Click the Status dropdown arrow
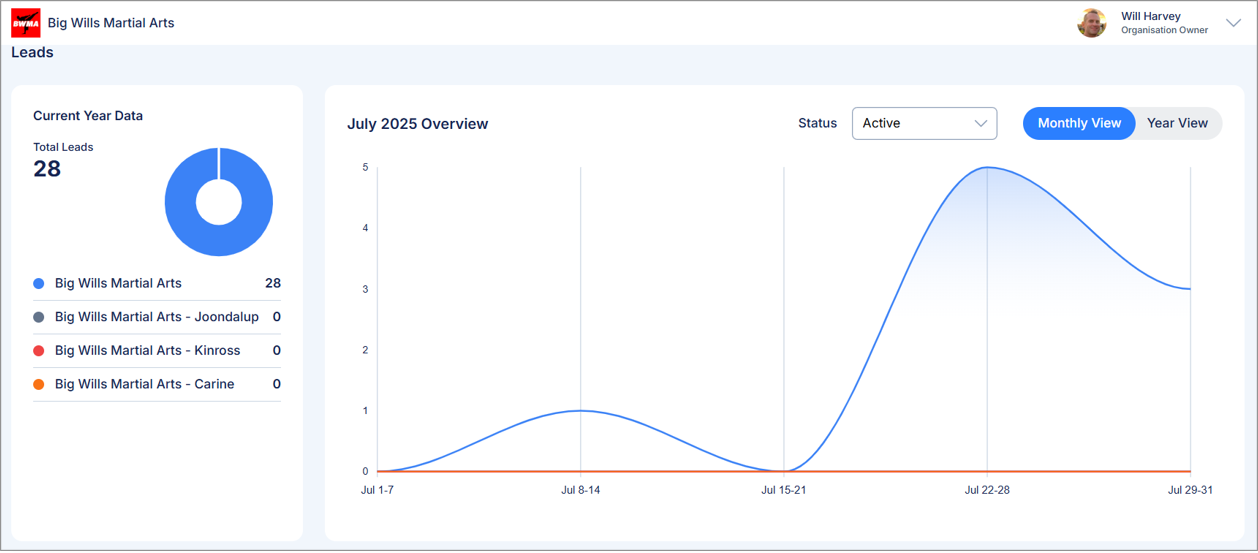This screenshot has height=553, width=1258. pos(980,123)
